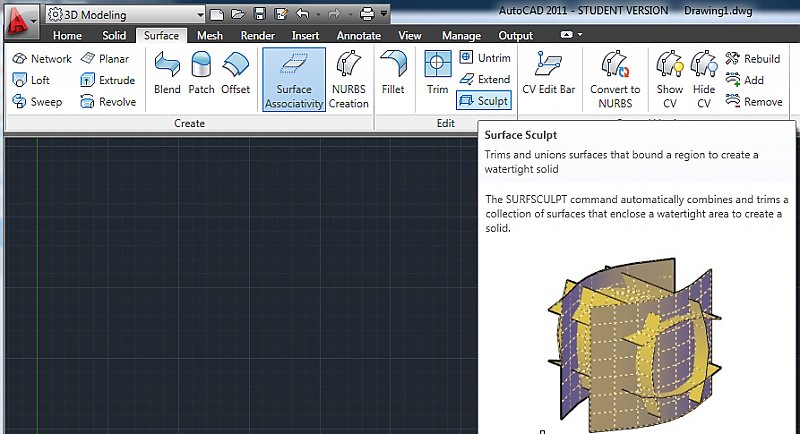Click the Patch surface tool
800x434 pixels.
click(201, 72)
